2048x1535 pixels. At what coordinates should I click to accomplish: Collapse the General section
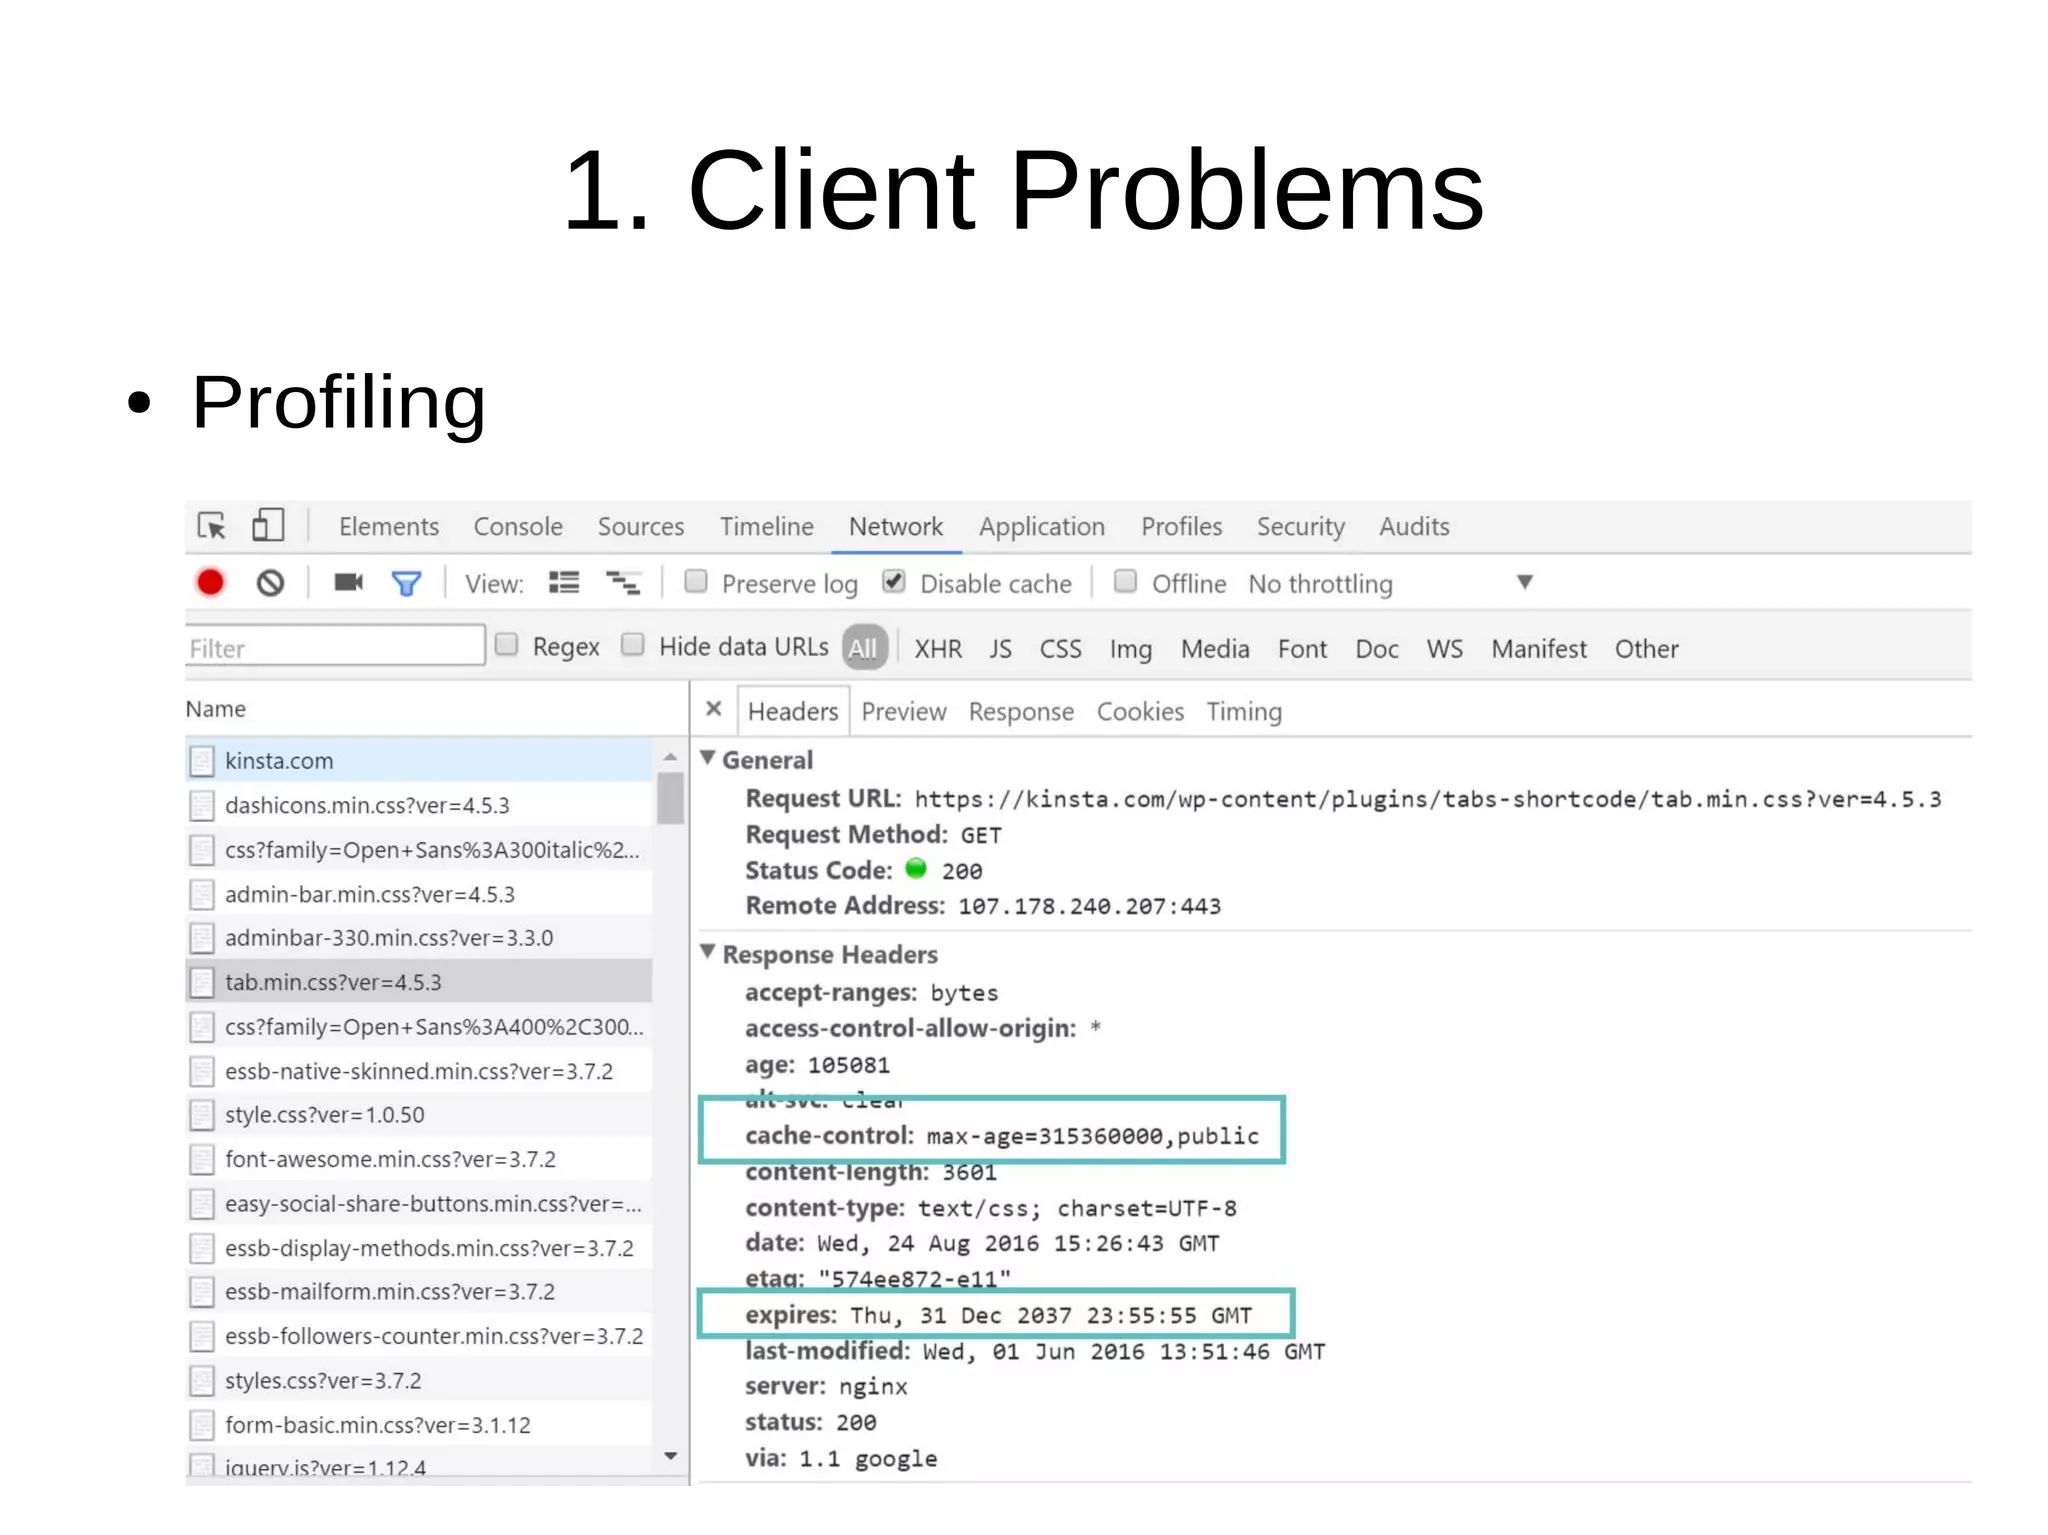coord(708,758)
